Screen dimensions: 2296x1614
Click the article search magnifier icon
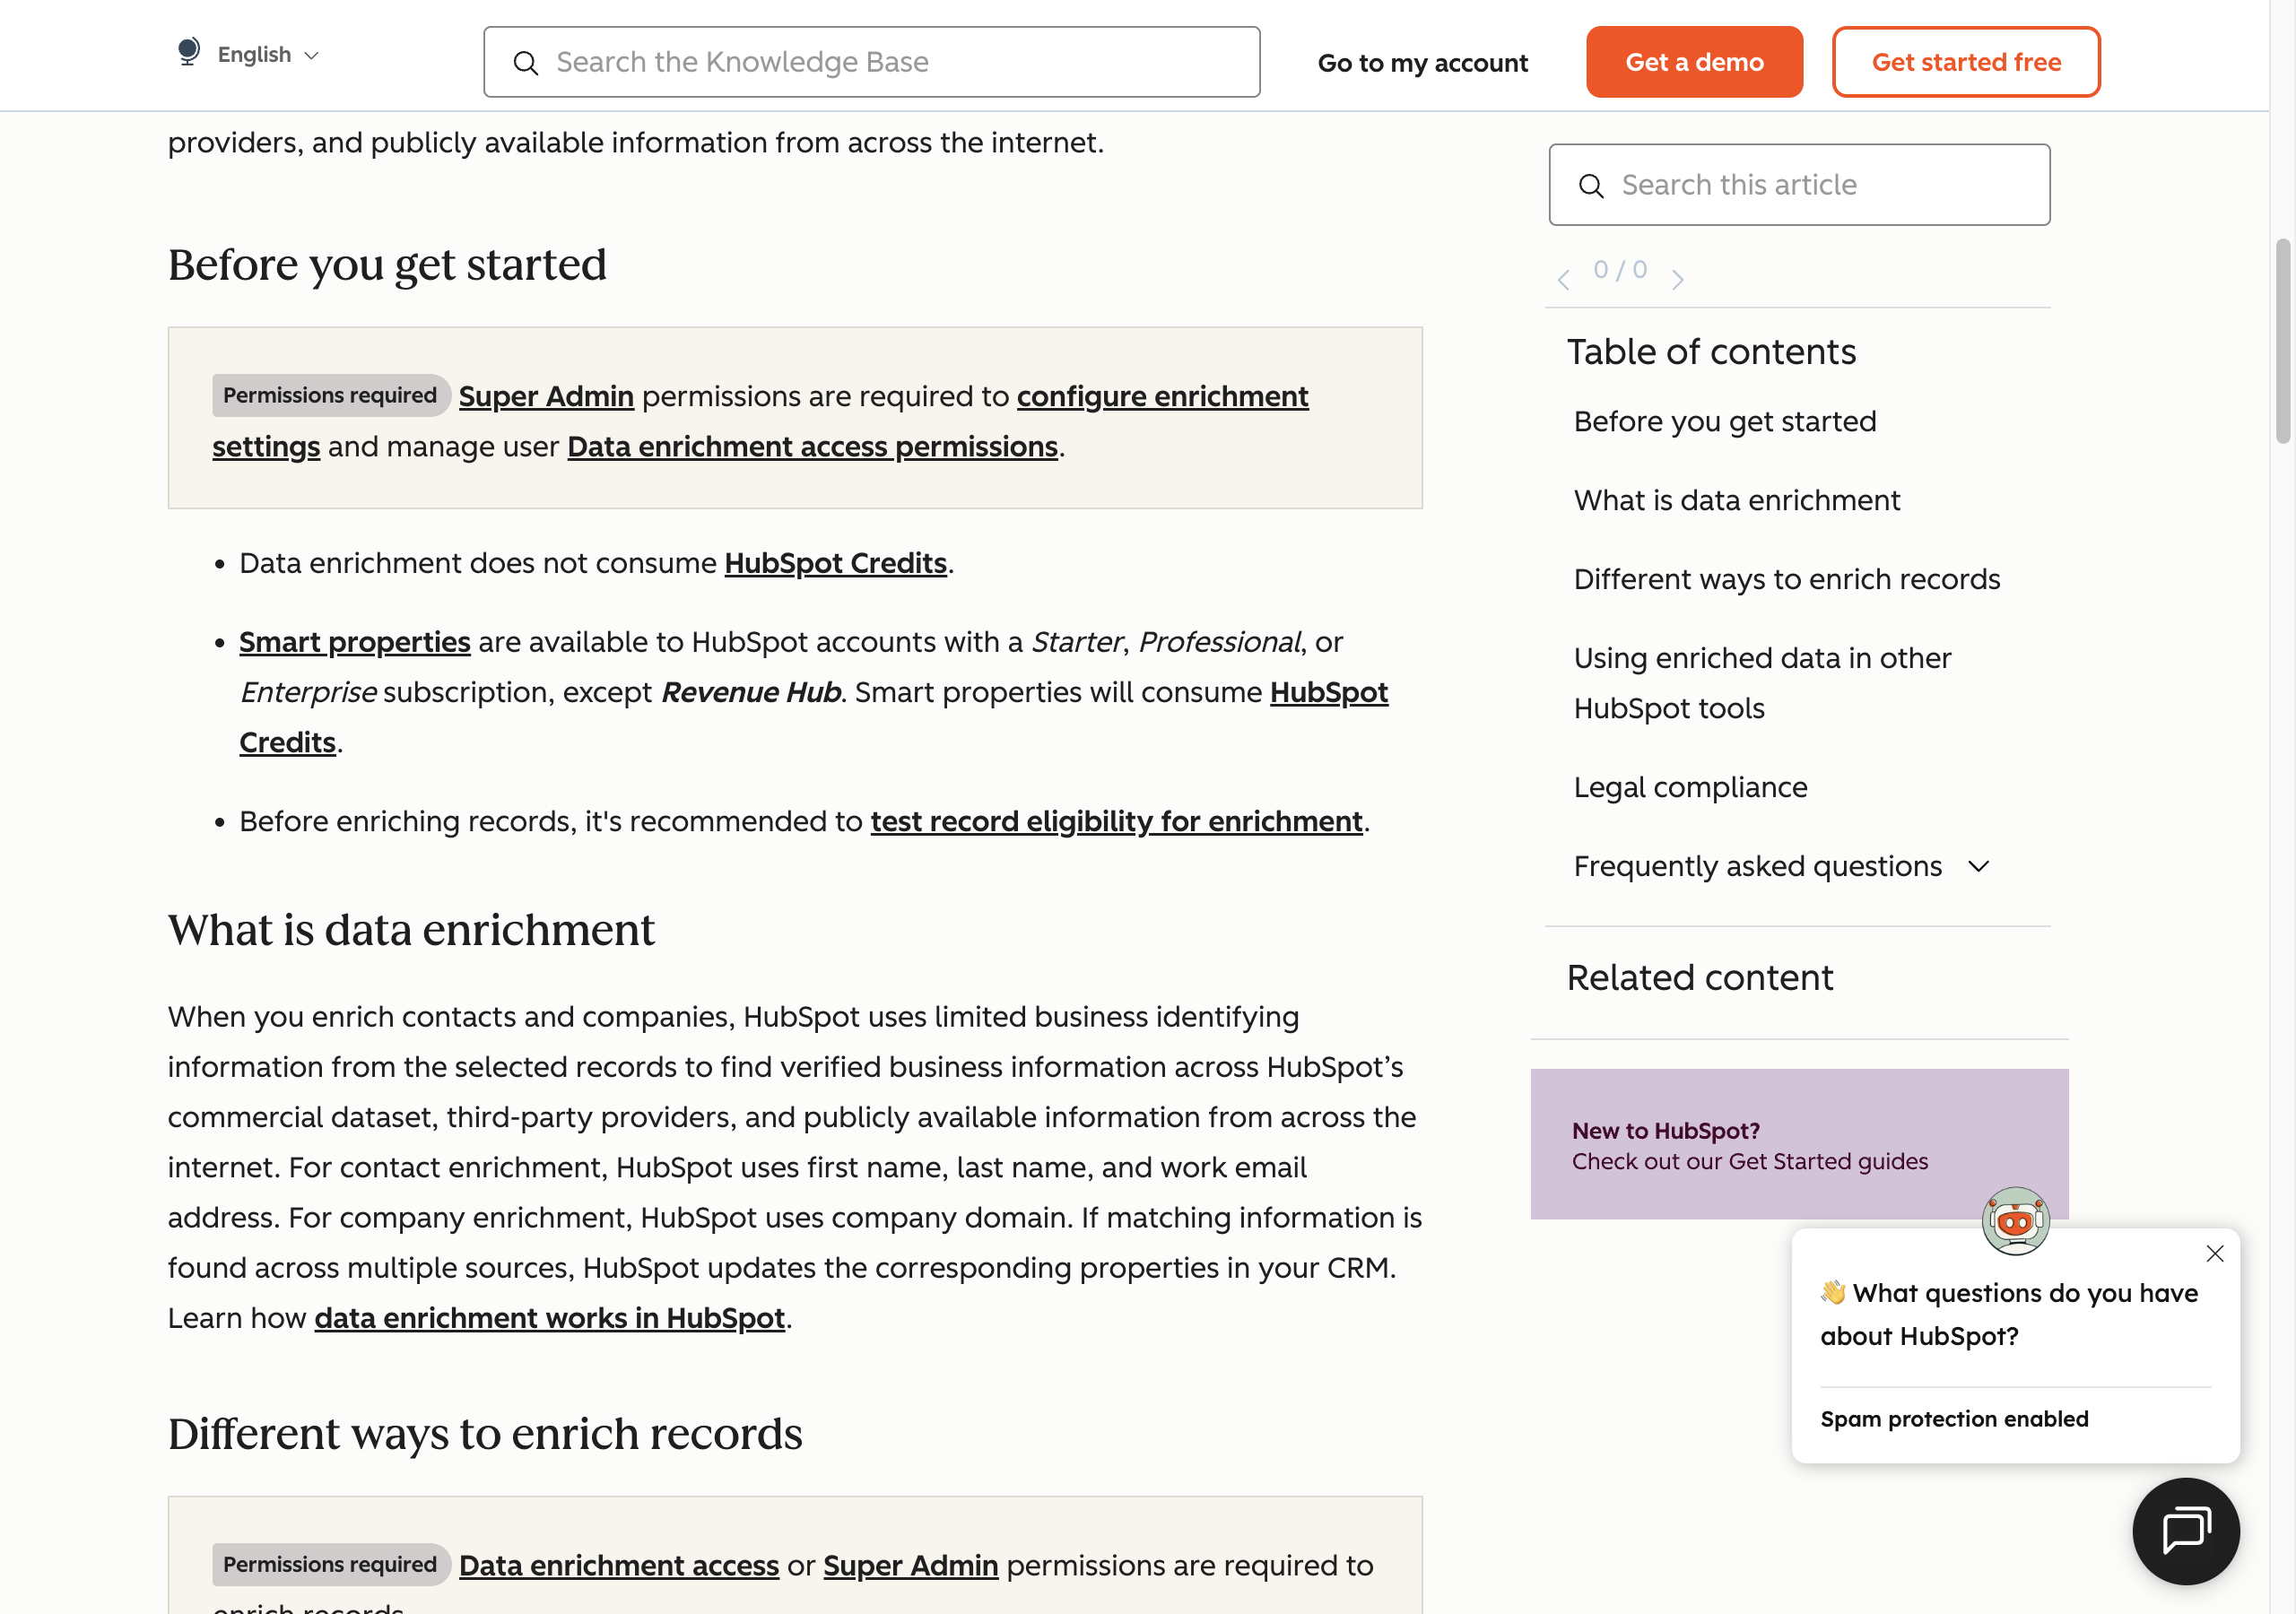click(1591, 186)
